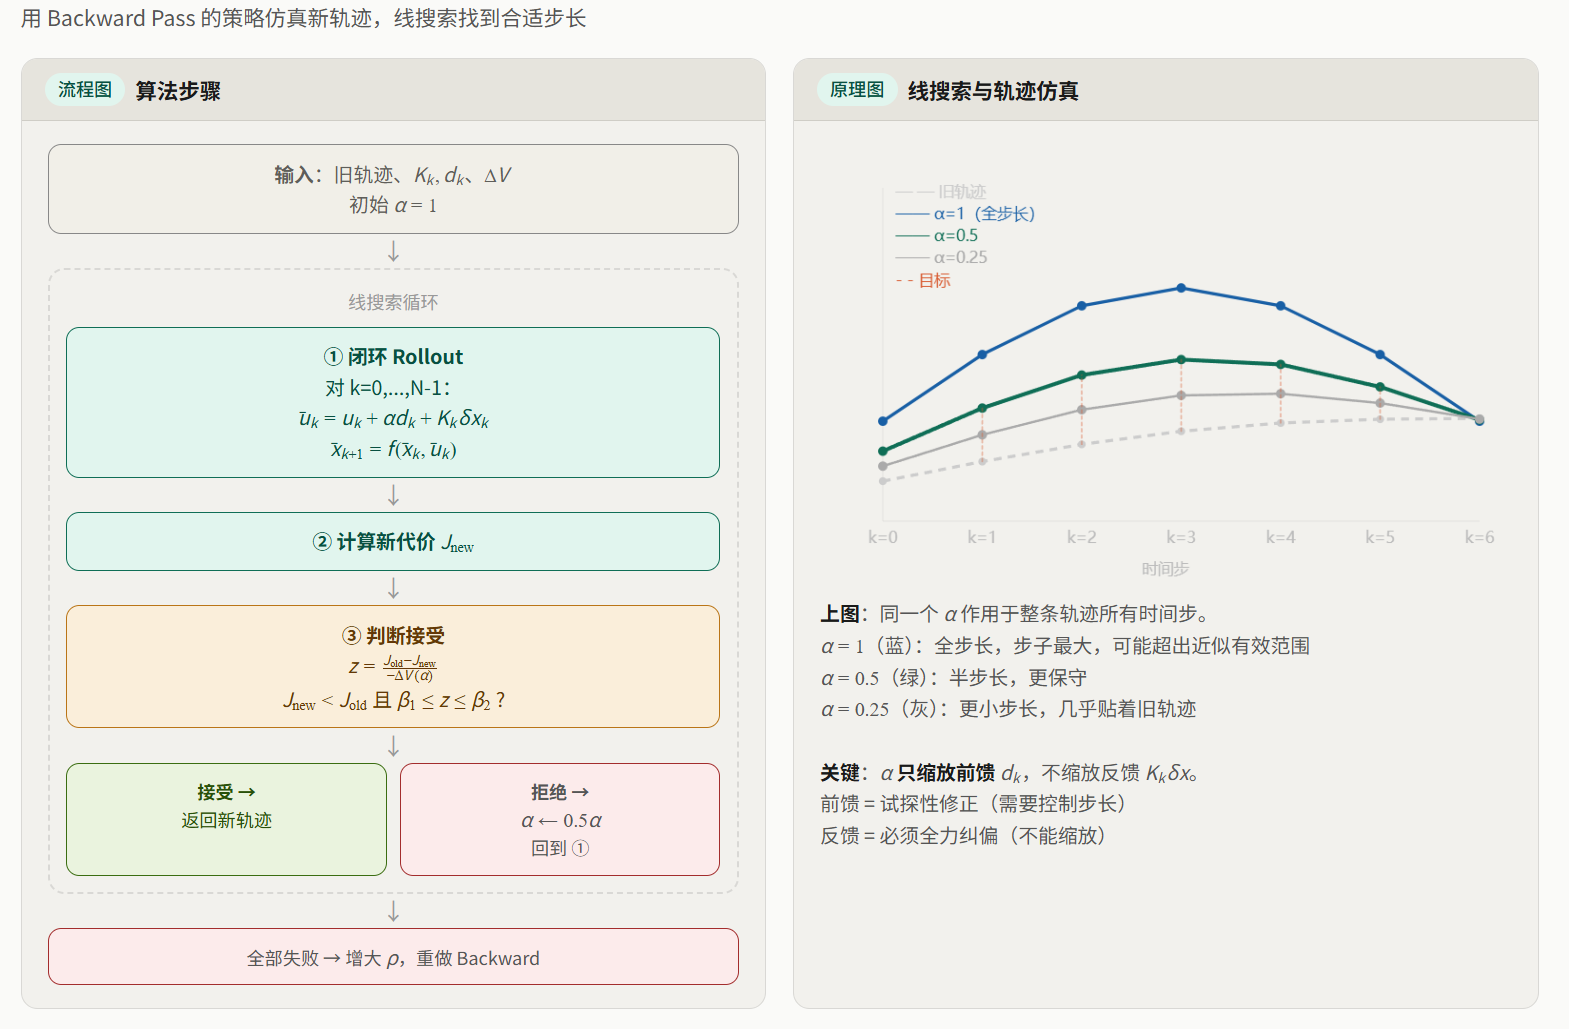
Task: Click the blue curve's point at k=5
Action: (x=1380, y=355)
